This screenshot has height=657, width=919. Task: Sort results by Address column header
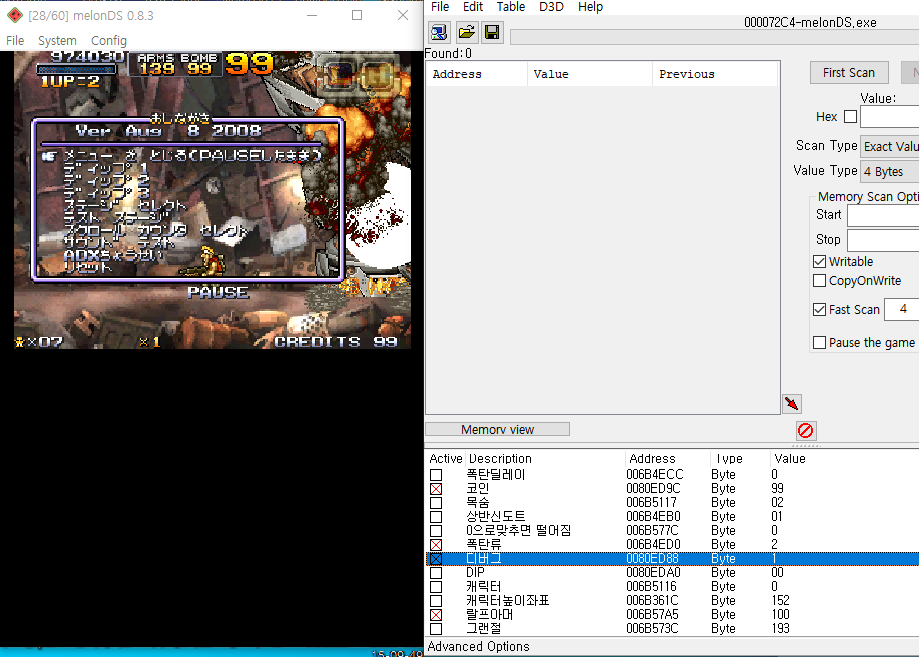click(476, 74)
